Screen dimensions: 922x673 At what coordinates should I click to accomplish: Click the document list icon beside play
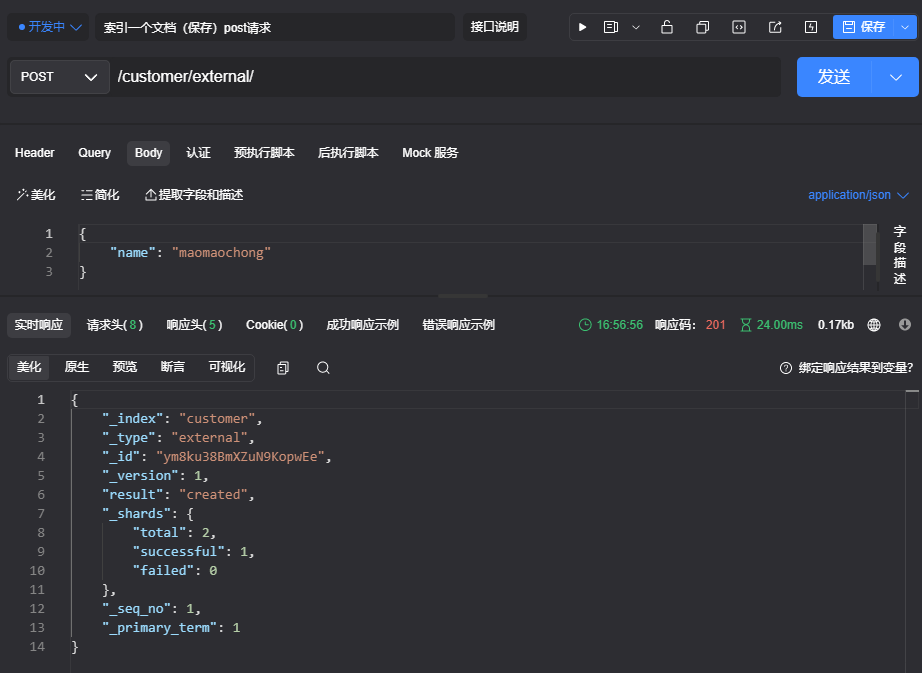pyautogui.click(x=611, y=27)
